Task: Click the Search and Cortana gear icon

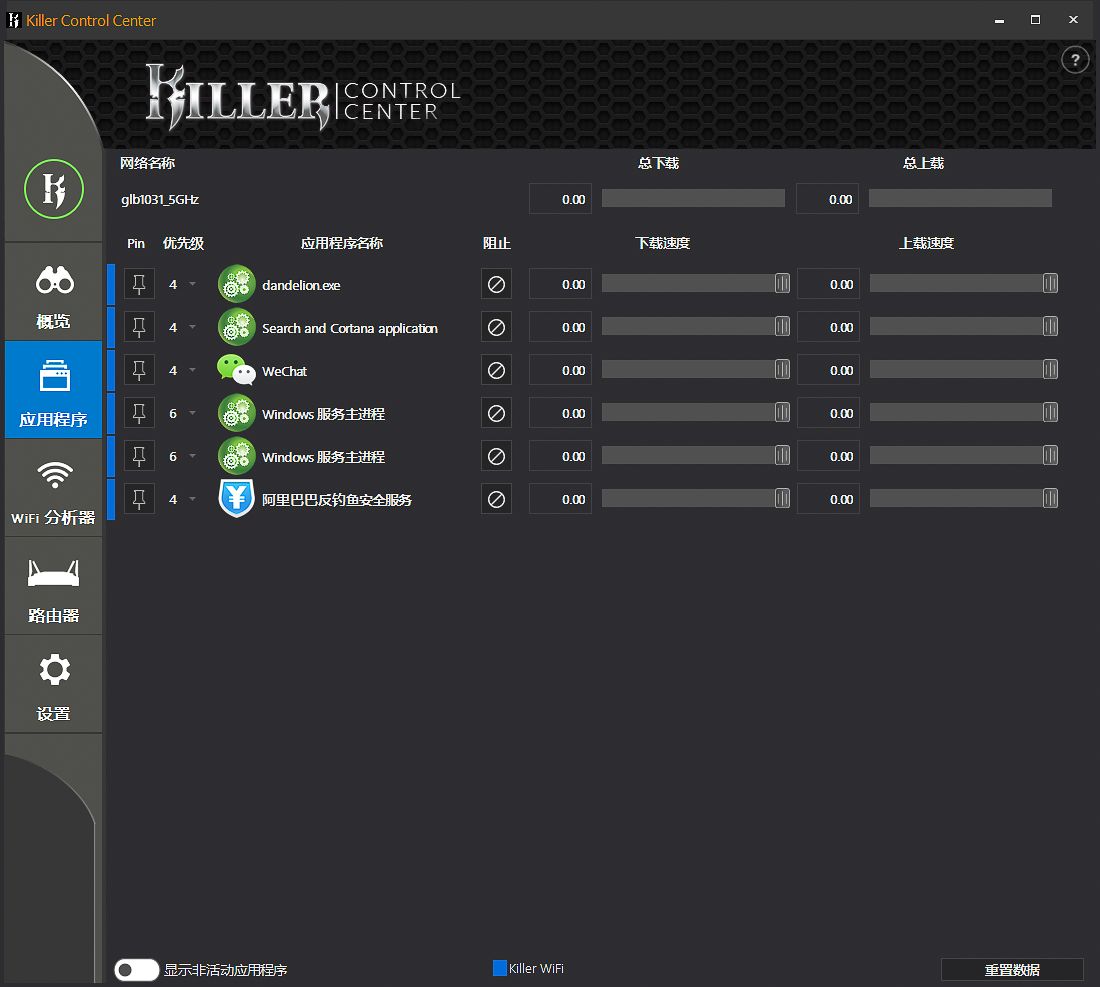Action: 236,328
